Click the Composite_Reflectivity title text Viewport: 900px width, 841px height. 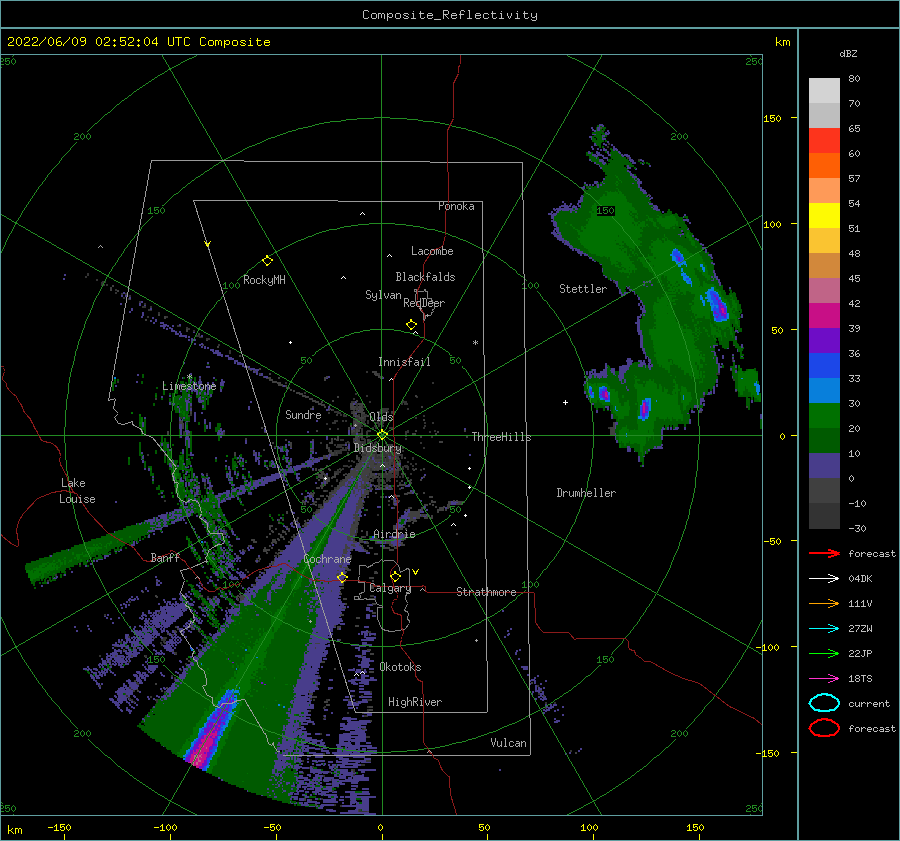[450, 15]
